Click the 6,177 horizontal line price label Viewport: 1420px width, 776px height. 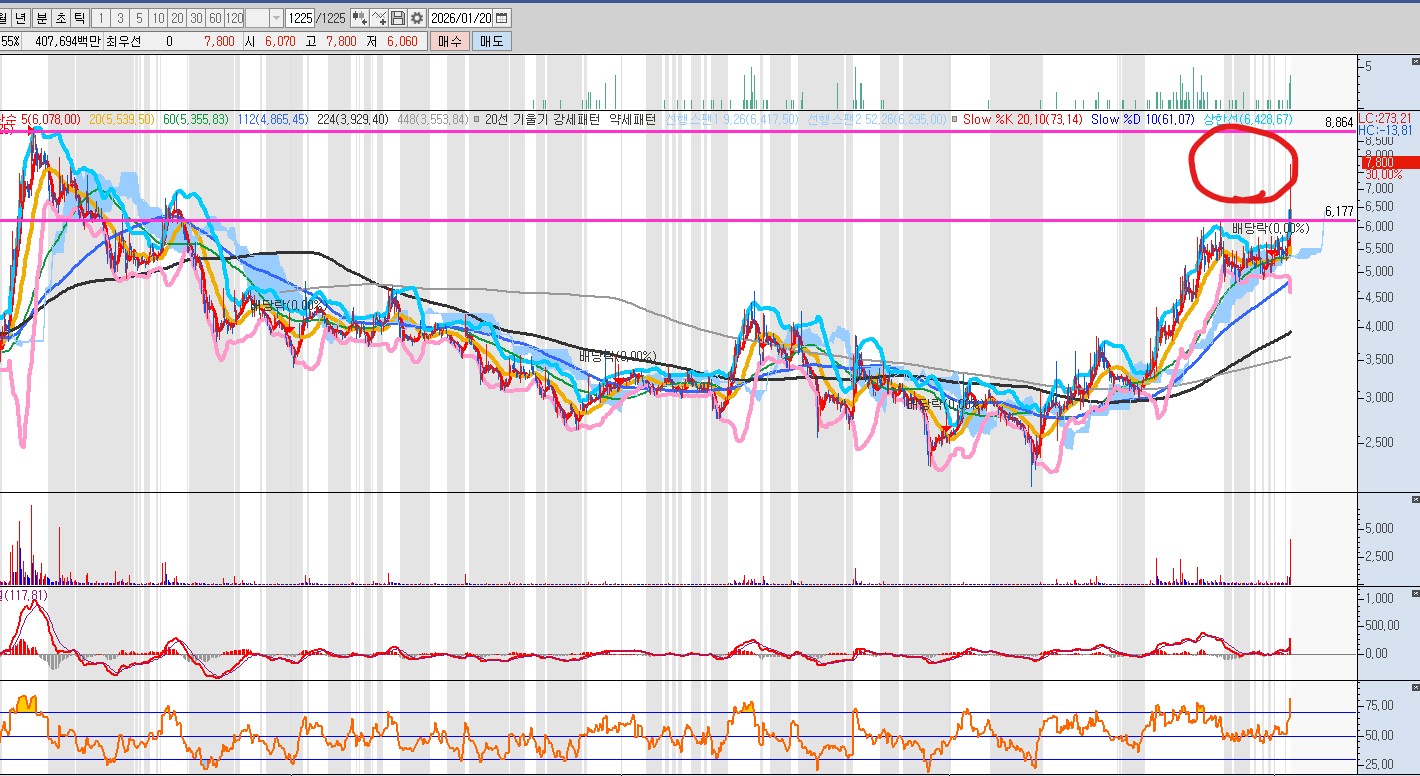point(1338,211)
